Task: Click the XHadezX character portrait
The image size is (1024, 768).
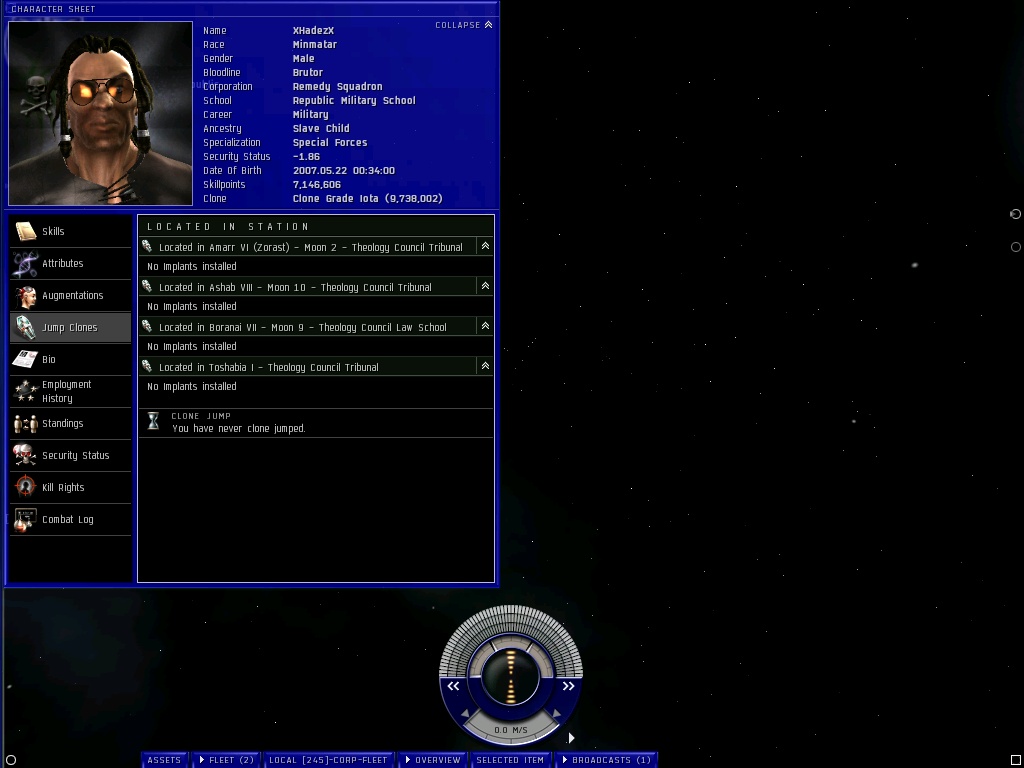Action: 101,114
